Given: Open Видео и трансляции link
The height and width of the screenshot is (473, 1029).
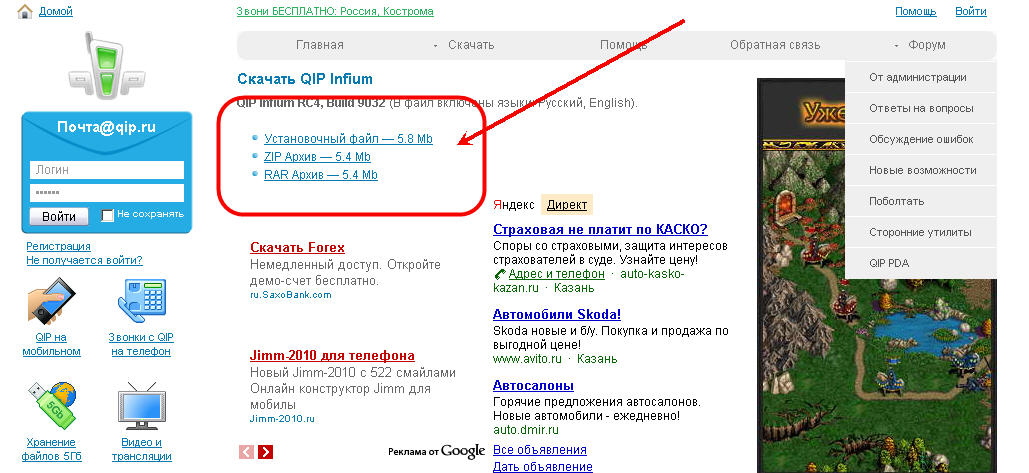Looking at the screenshot, I should click(x=141, y=449).
